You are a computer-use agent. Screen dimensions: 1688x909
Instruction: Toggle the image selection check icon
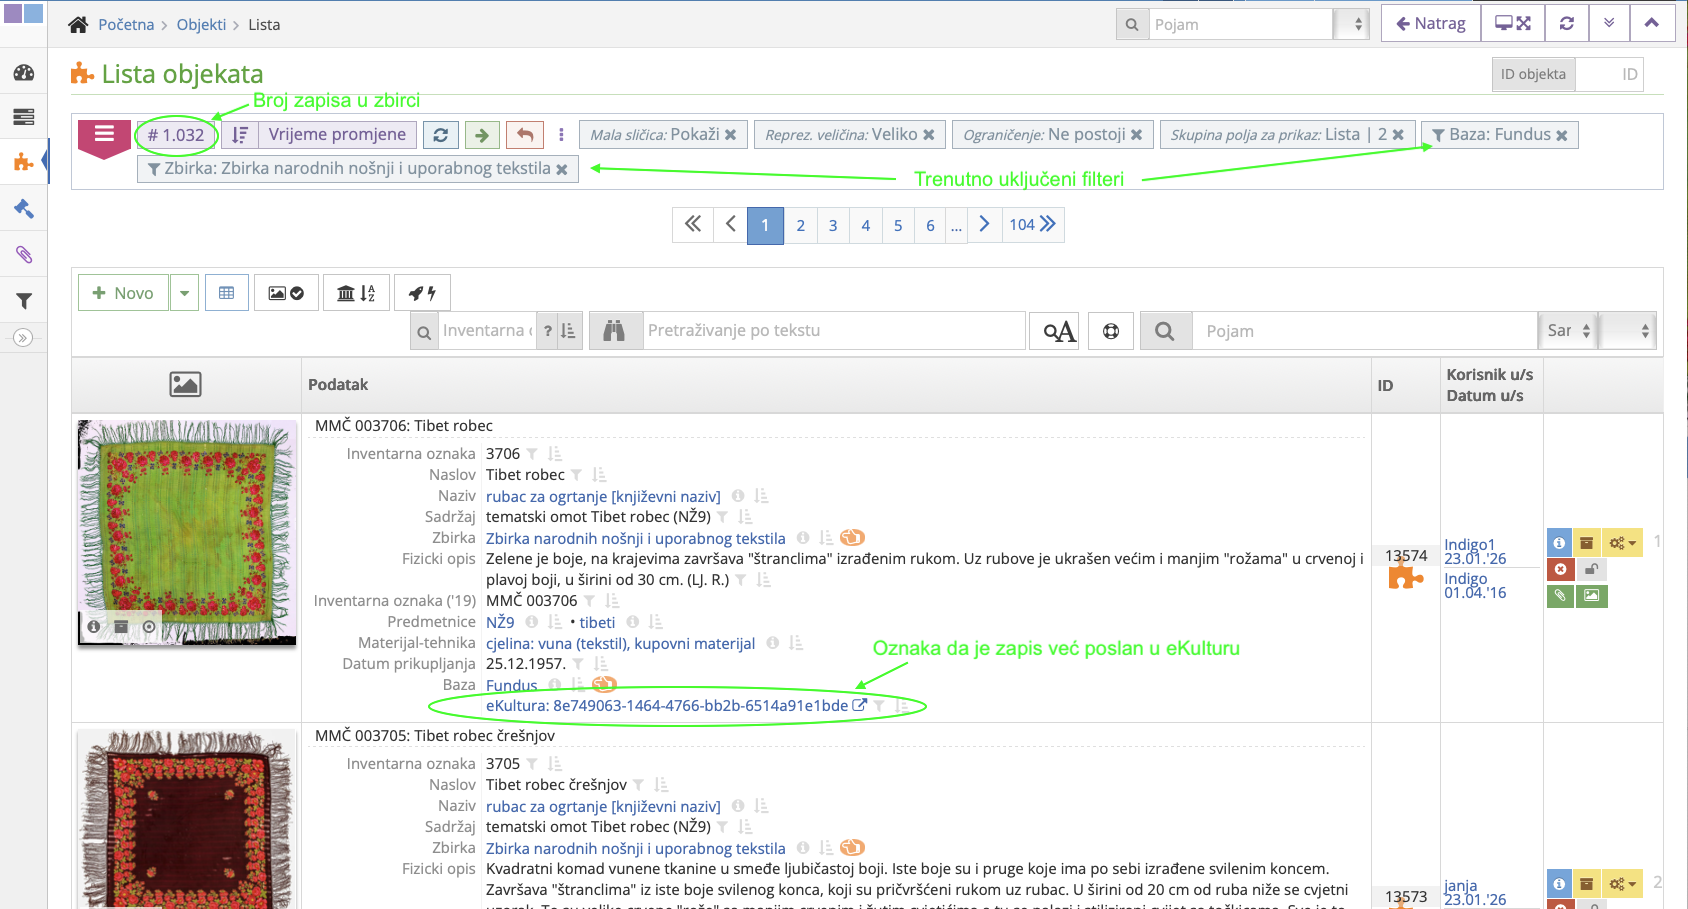(x=286, y=292)
